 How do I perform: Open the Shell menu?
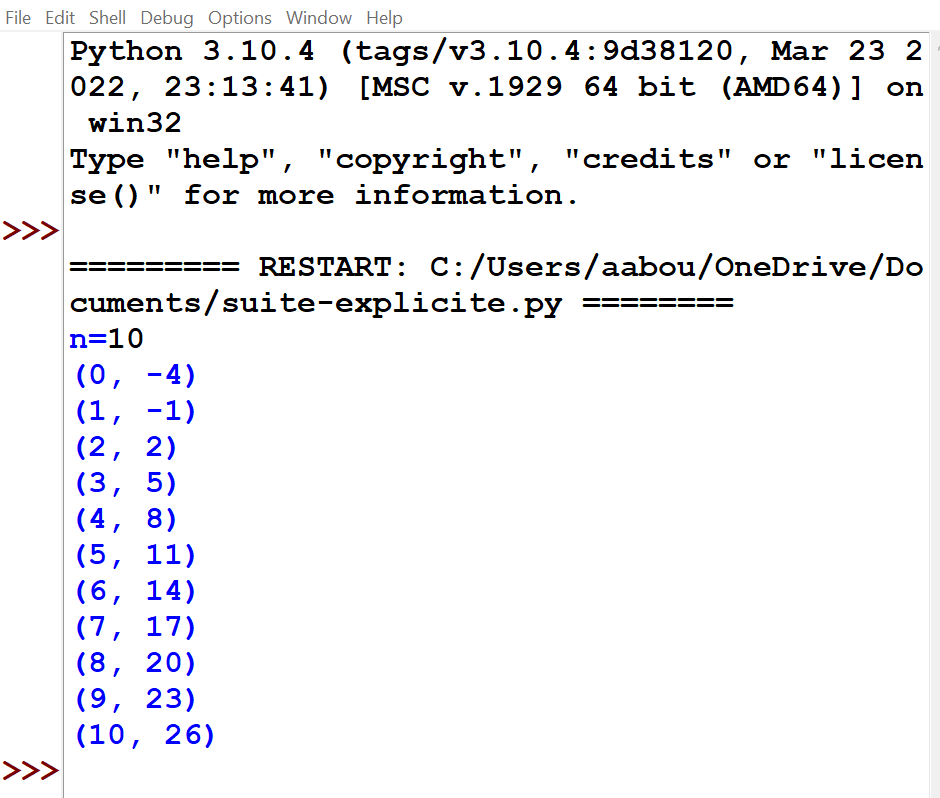107,18
